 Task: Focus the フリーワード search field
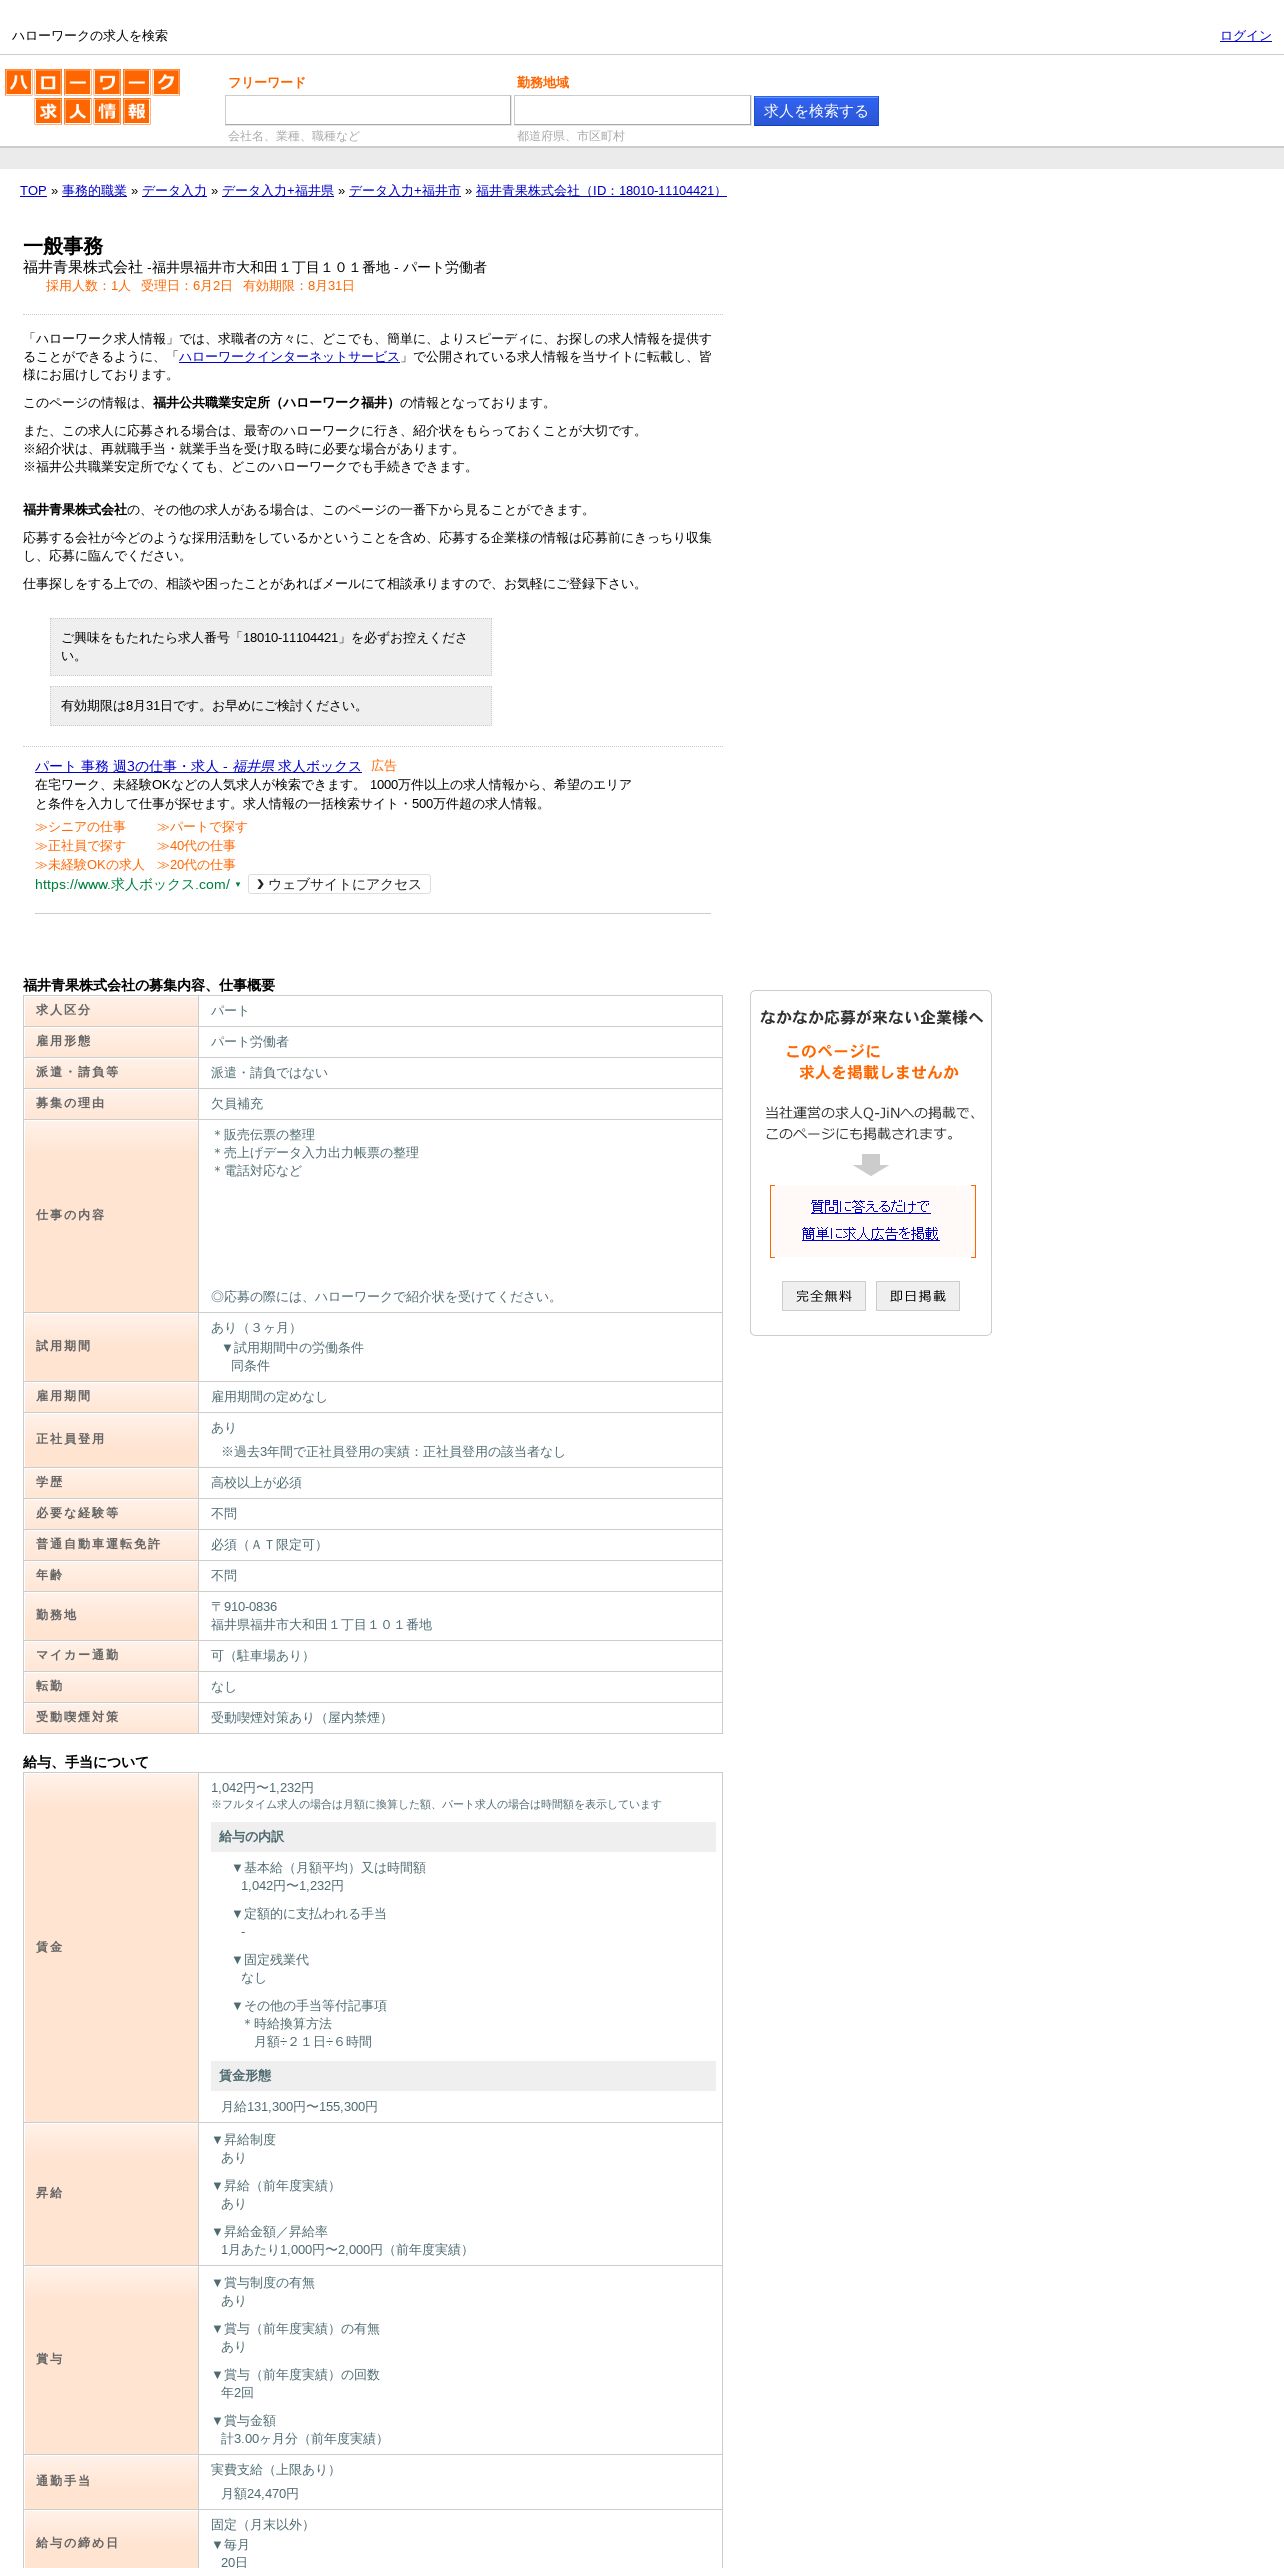(x=367, y=110)
